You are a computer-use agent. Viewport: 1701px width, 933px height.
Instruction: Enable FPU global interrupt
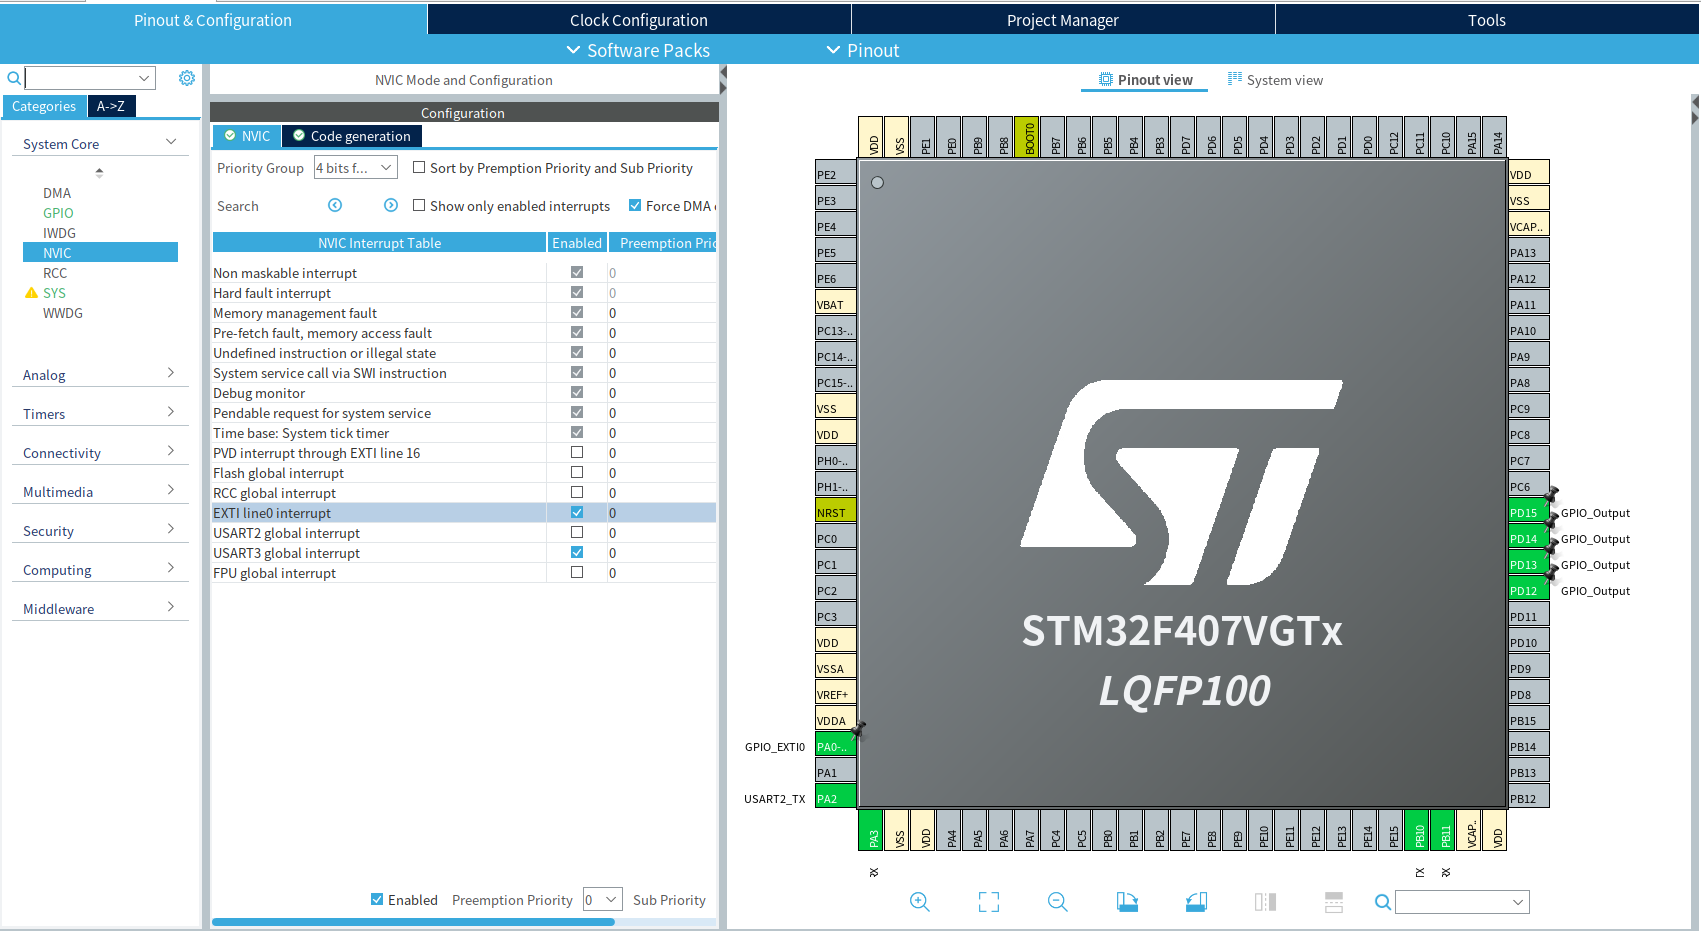coord(577,572)
